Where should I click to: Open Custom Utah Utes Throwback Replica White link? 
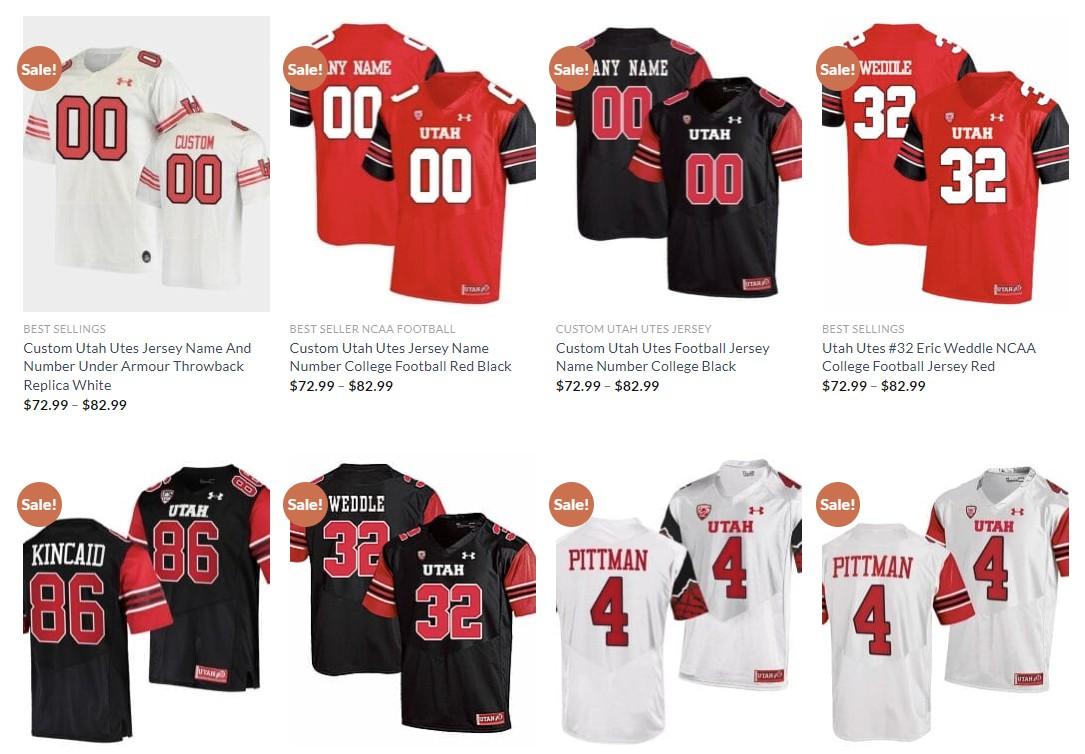coord(137,367)
